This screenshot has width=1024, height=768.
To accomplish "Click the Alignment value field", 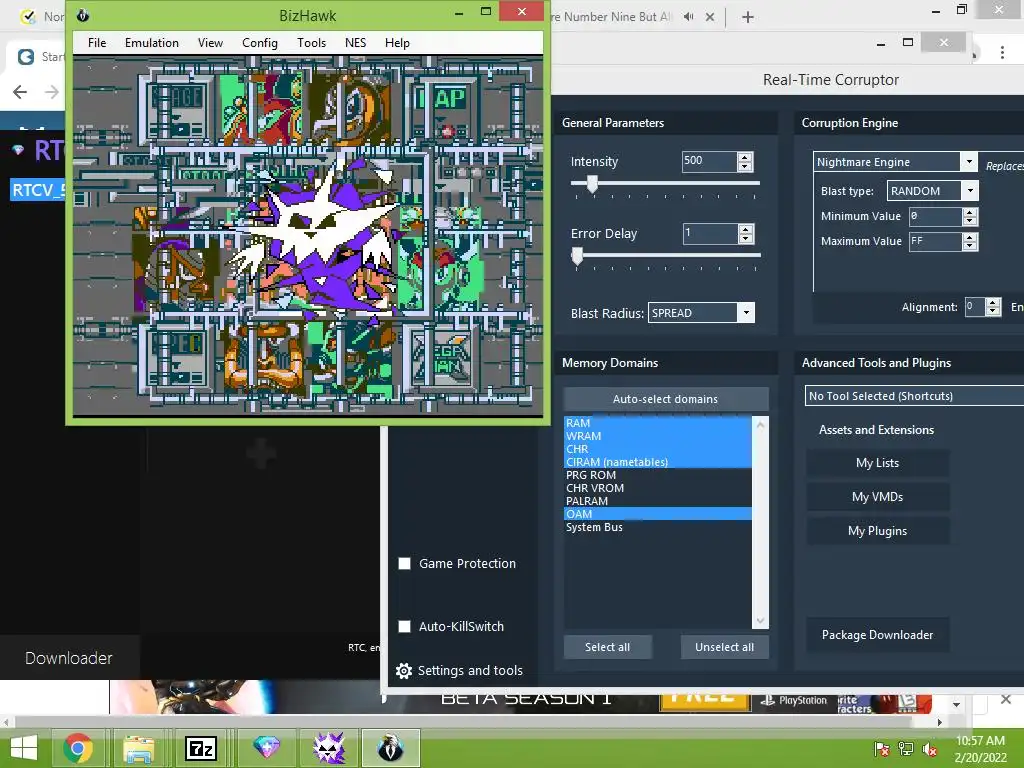I will coord(975,307).
